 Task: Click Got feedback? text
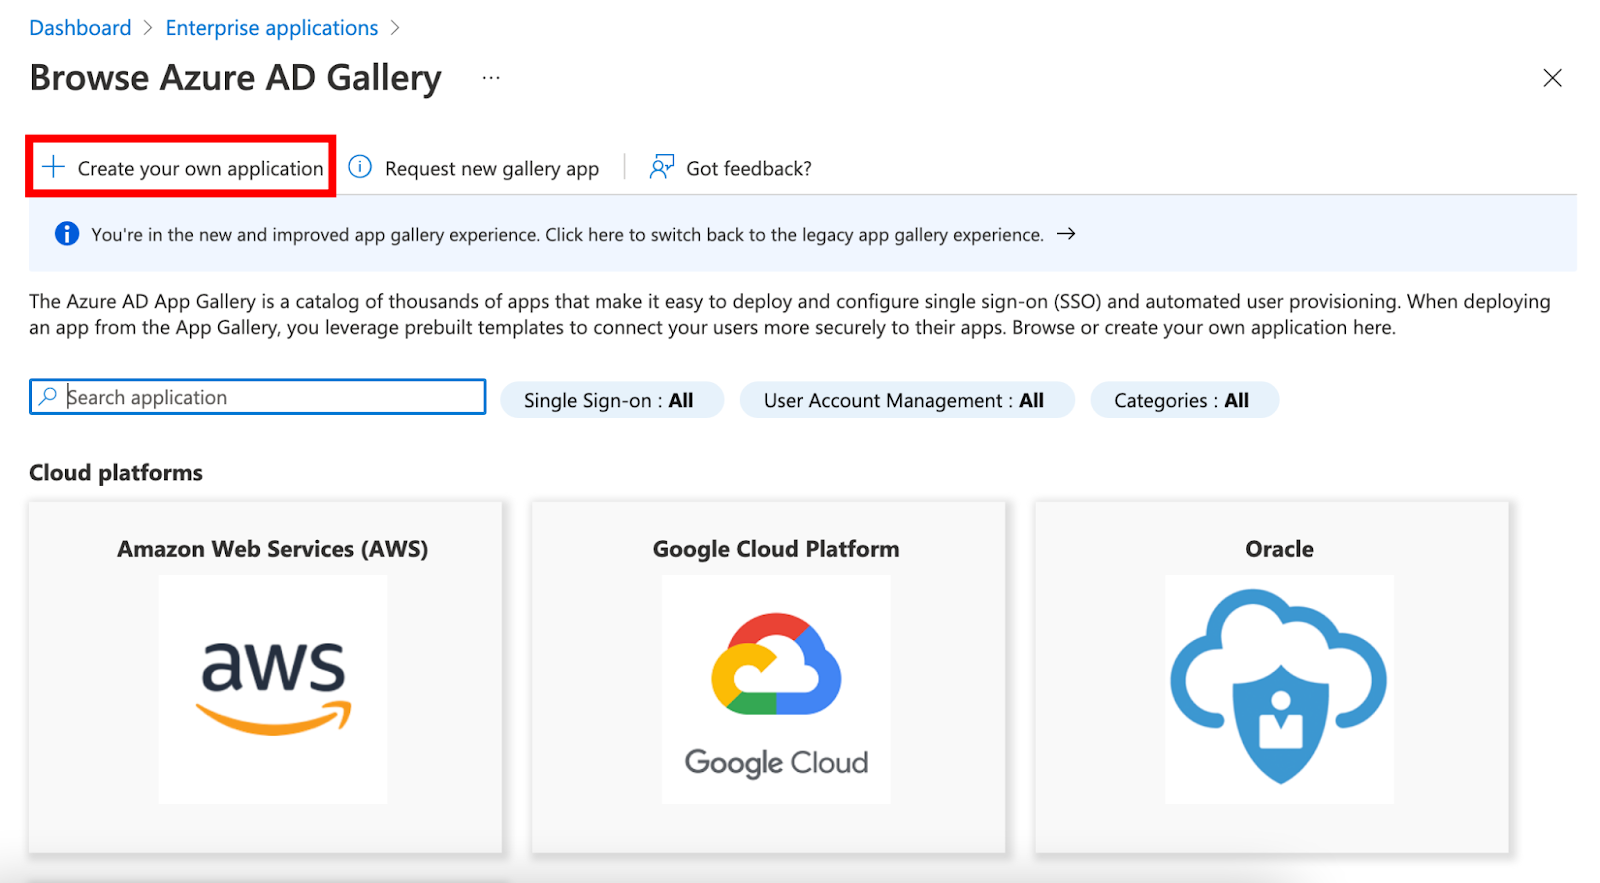click(748, 168)
